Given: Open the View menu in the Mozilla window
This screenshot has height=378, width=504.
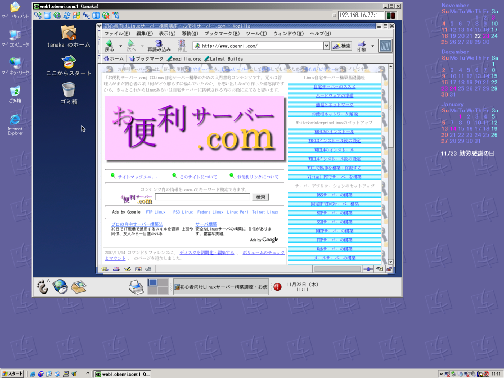Looking at the screenshot, I should [167, 33].
